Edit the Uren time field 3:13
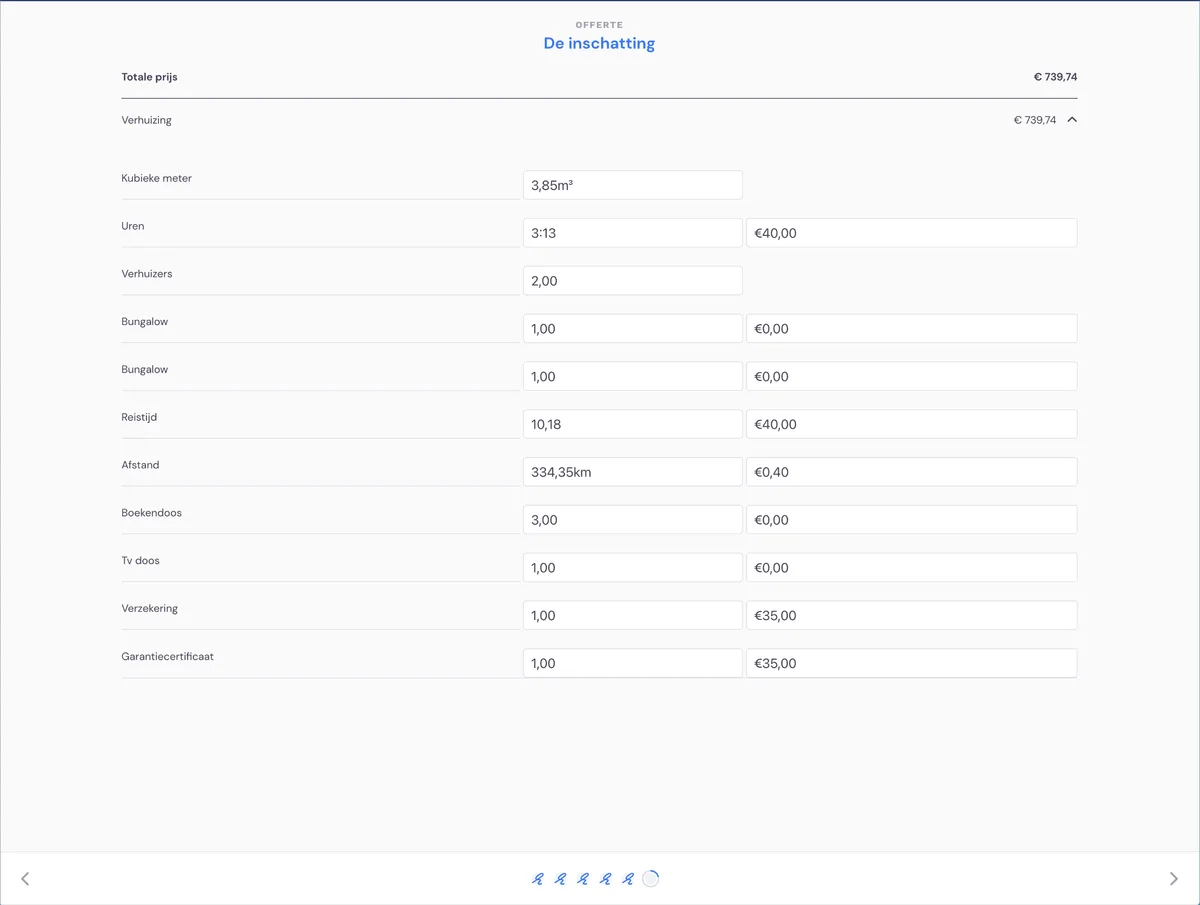Image resolution: width=1200 pixels, height=905 pixels. tap(633, 233)
